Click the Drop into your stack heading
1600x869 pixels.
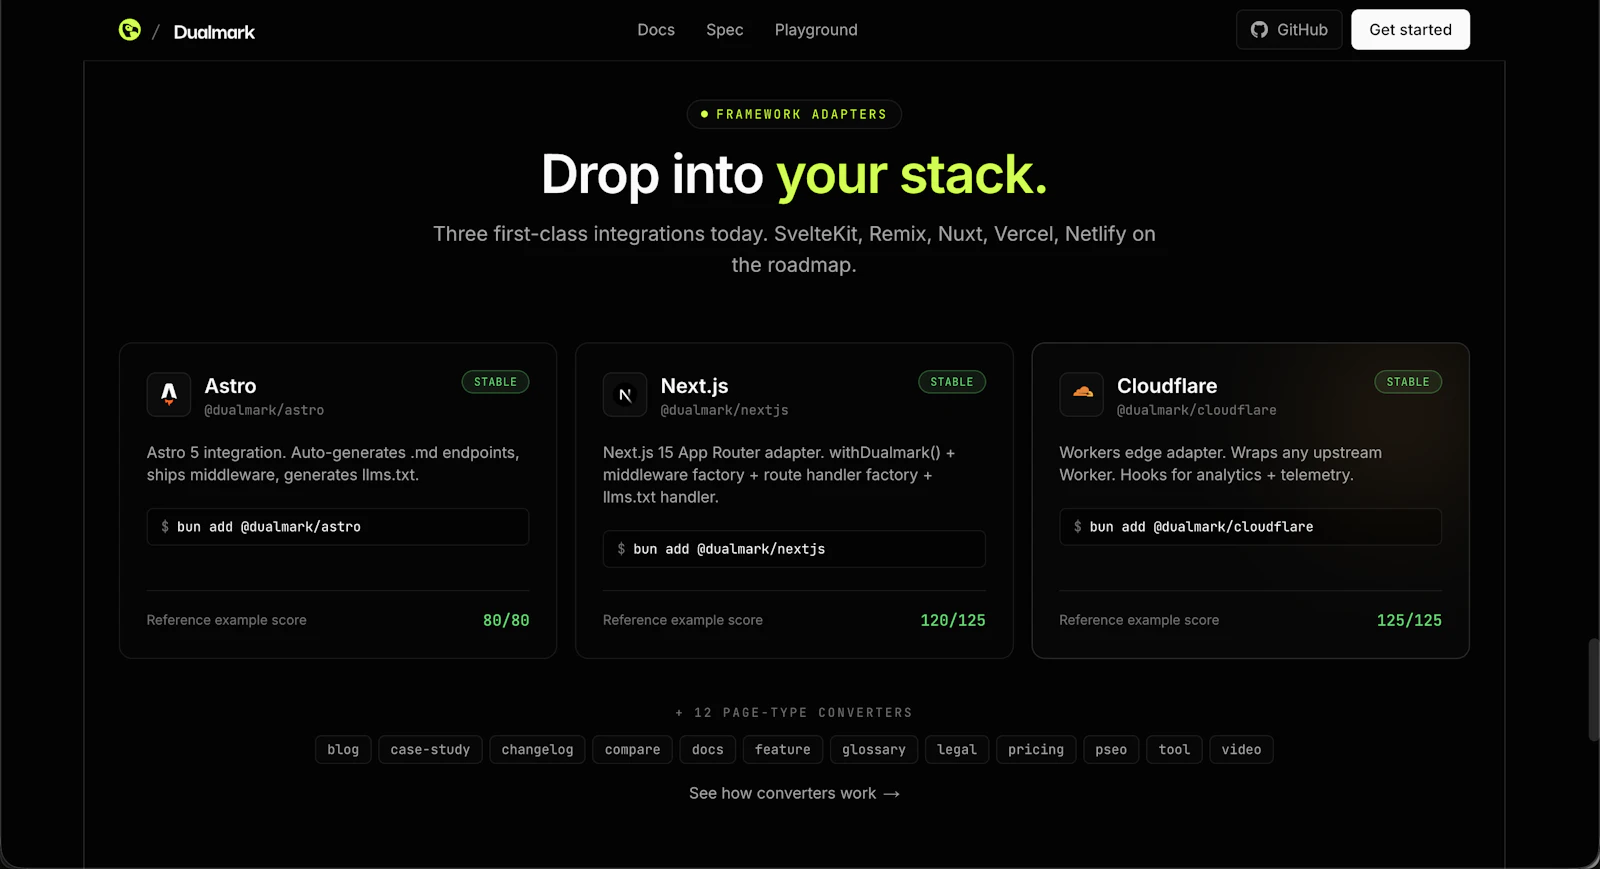(794, 175)
